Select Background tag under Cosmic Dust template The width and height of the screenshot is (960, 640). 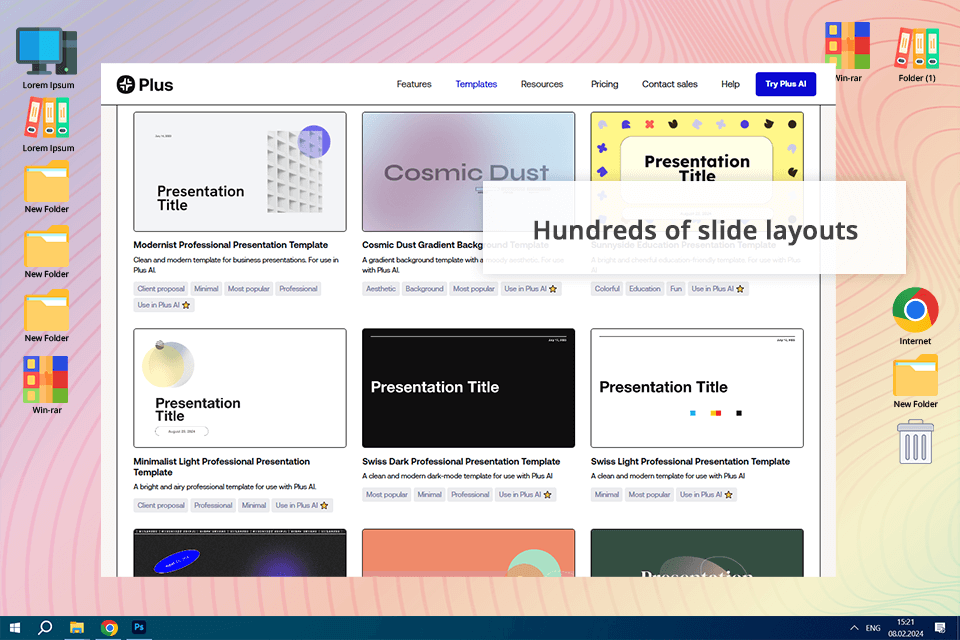pyautogui.click(x=424, y=288)
